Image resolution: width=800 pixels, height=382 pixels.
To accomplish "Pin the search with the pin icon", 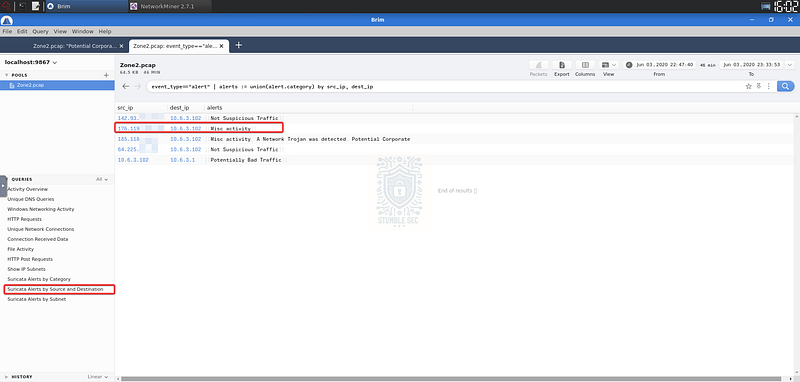I will 759,86.
